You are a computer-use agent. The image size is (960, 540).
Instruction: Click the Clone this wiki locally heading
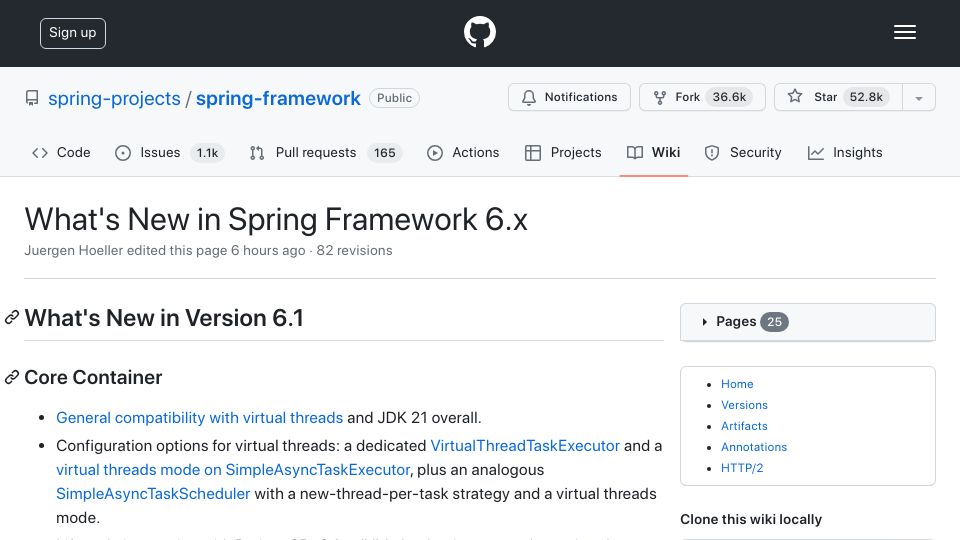point(751,519)
